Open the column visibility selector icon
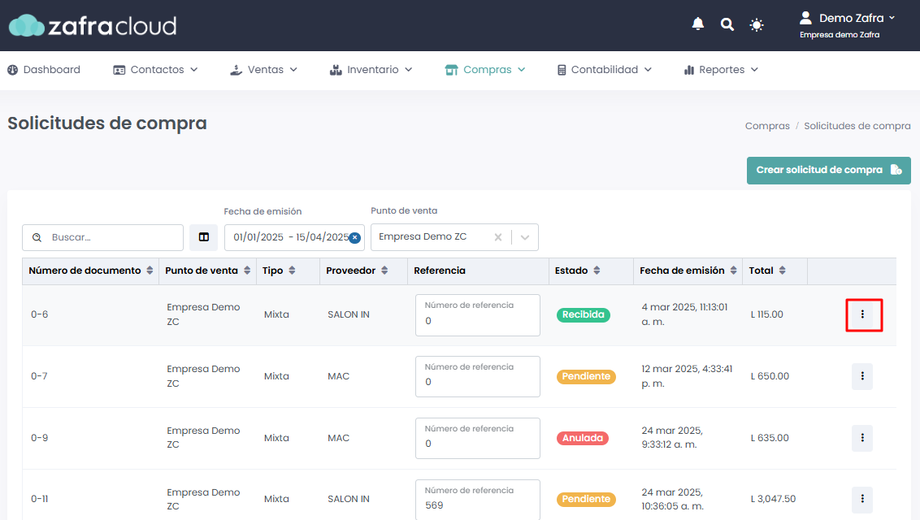The image size is (920, 520). 203,237
